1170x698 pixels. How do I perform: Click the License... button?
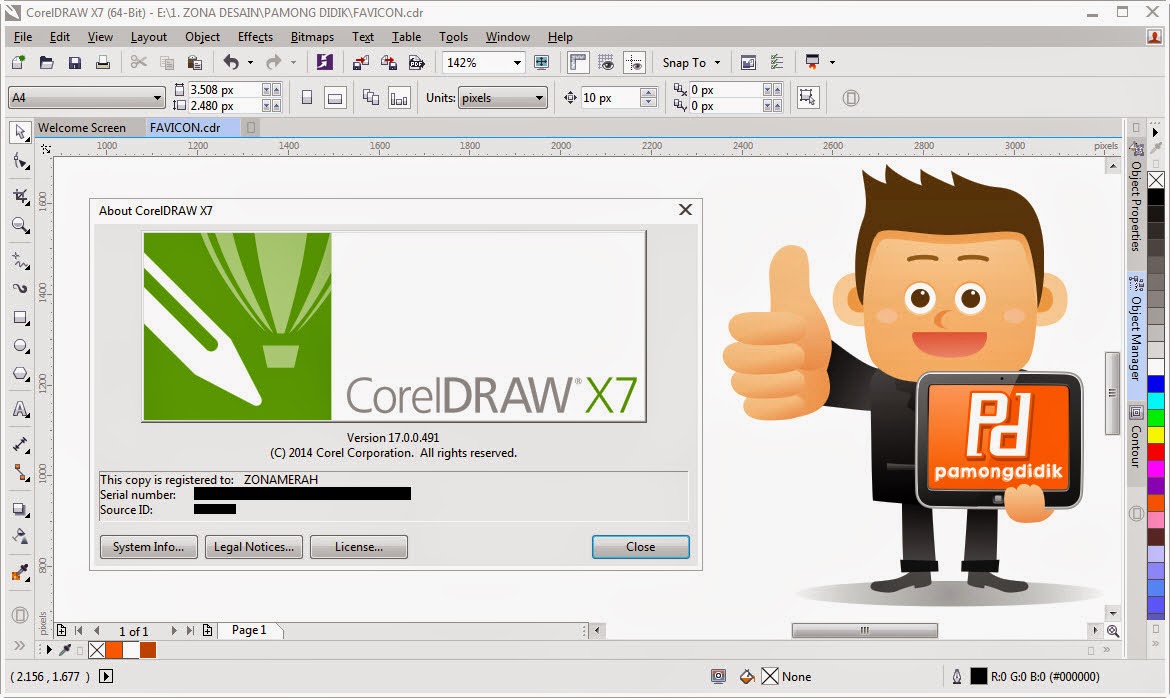click(x=359, y=546)
